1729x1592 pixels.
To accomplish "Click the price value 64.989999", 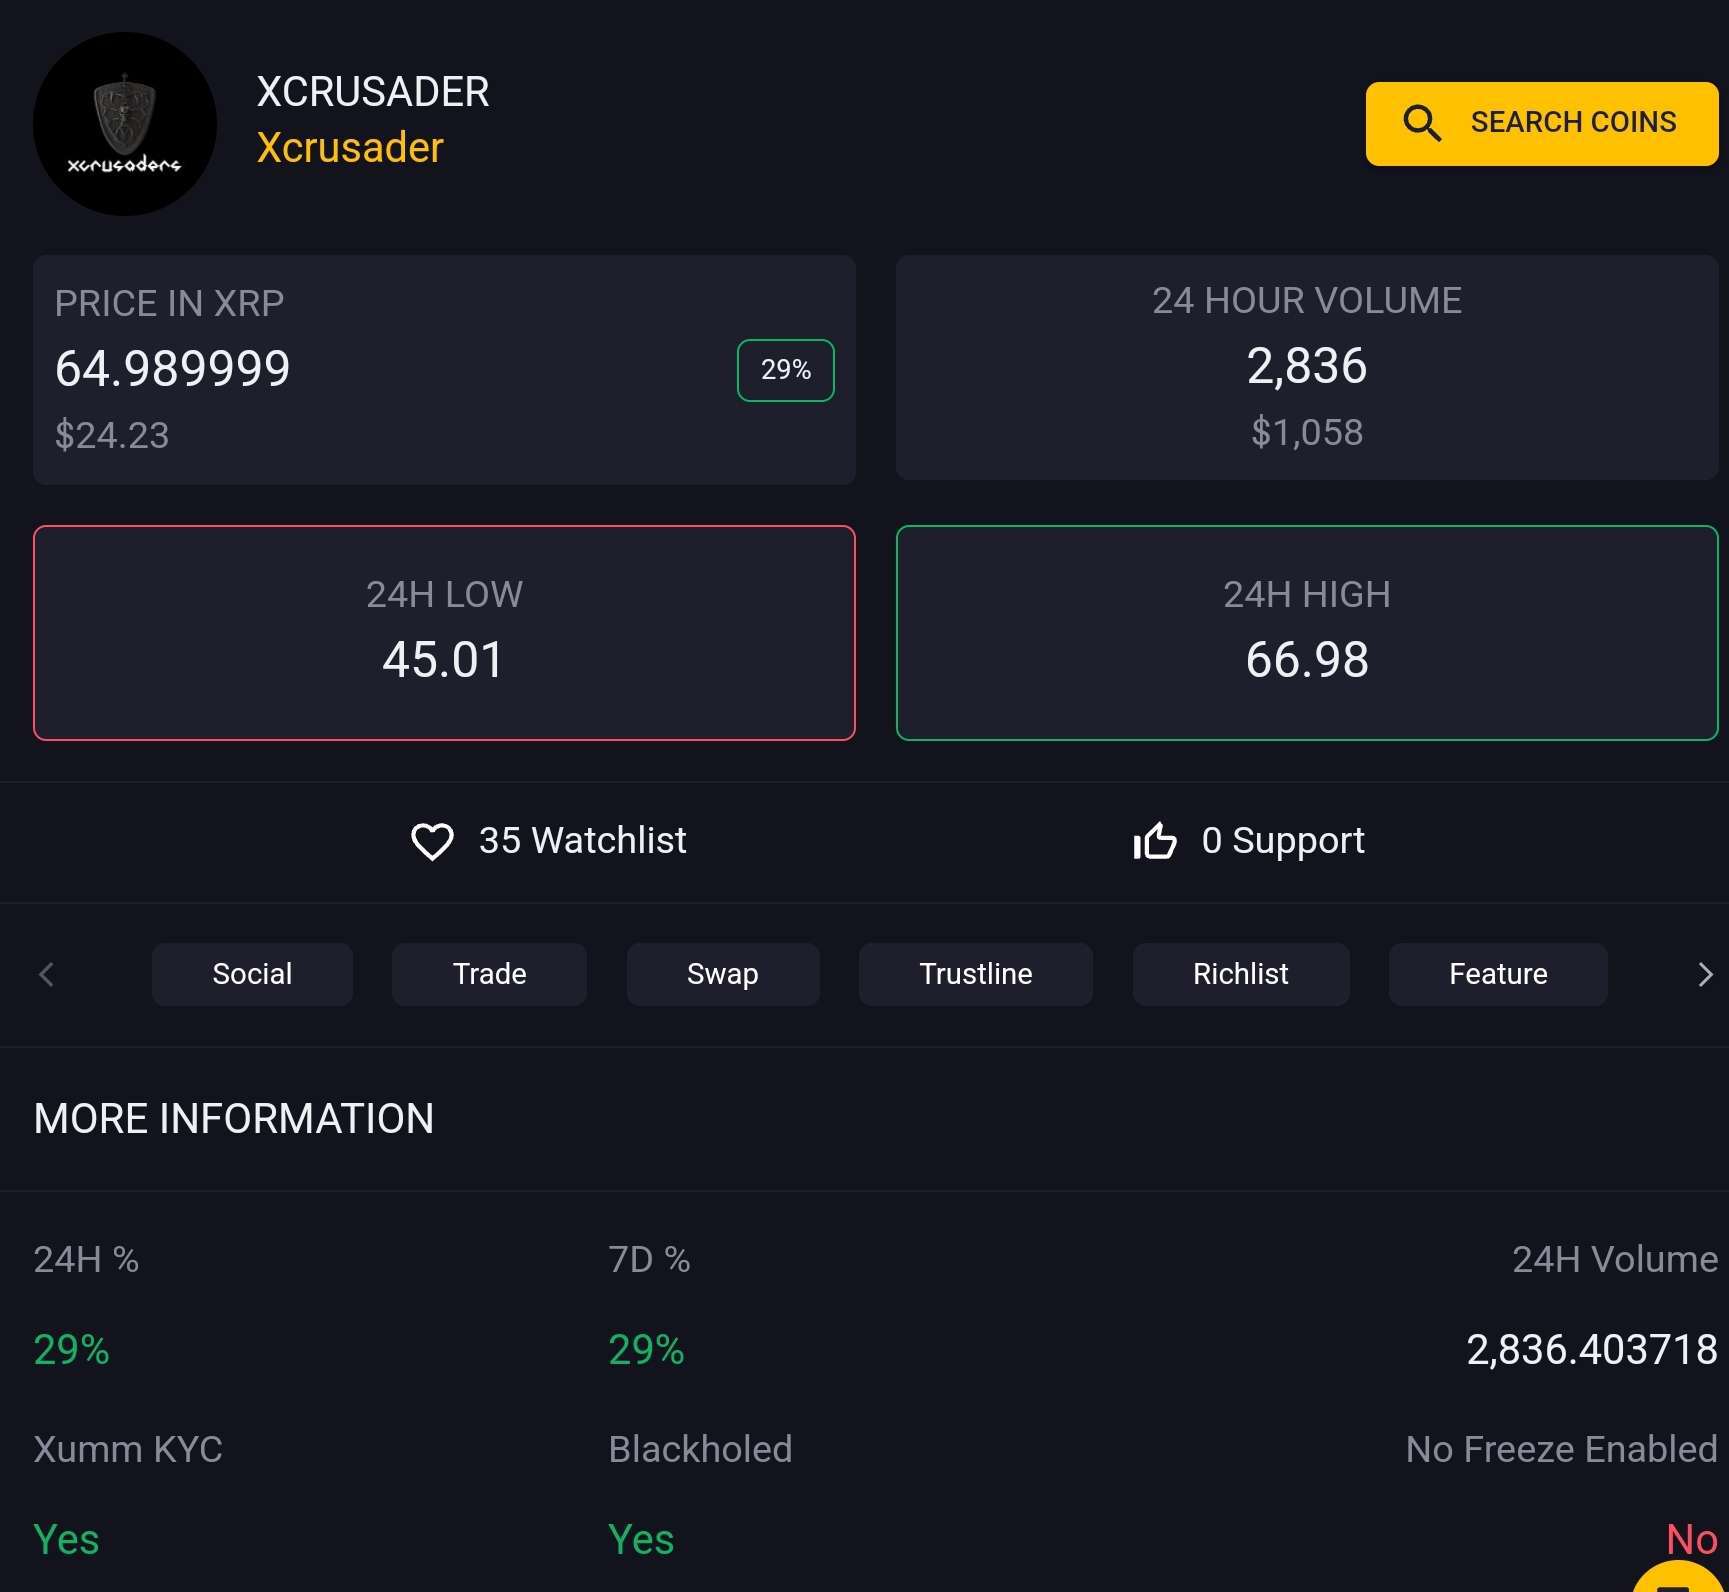I will (173, 368).
